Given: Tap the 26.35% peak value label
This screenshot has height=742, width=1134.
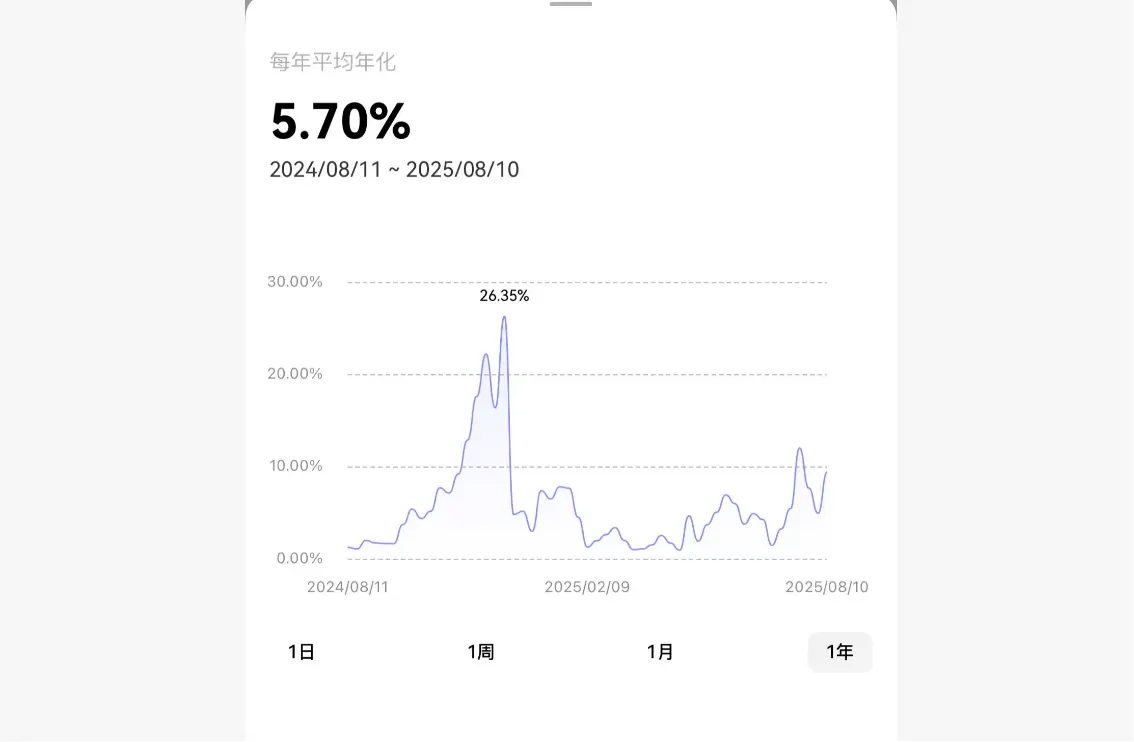Looking at the screenshot, I should point(504,296).
